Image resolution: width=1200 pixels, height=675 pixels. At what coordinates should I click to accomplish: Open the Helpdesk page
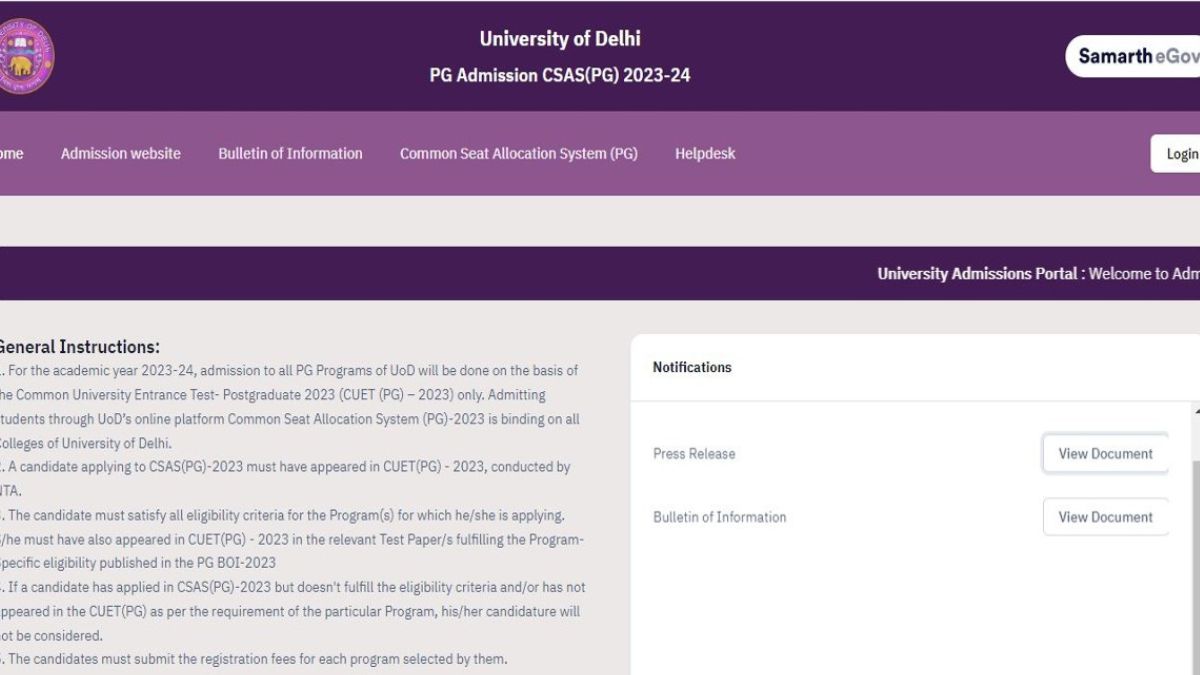point(704,153)
